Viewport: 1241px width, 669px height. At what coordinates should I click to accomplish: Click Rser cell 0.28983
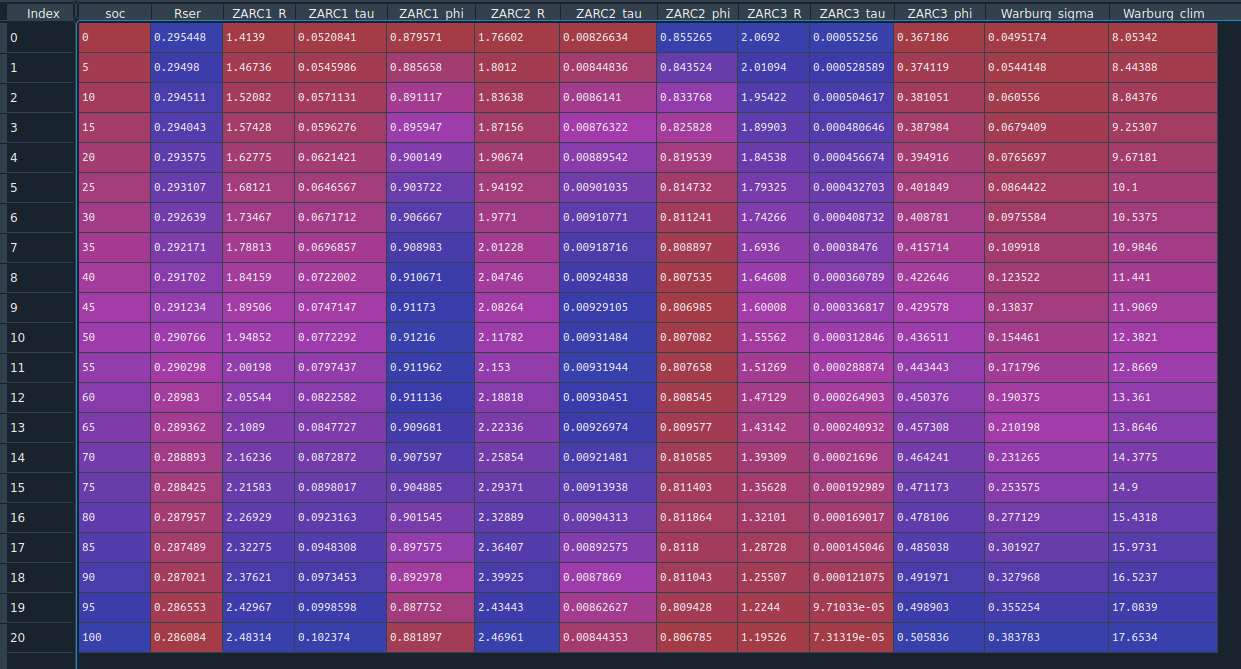(x=187, y=398)
